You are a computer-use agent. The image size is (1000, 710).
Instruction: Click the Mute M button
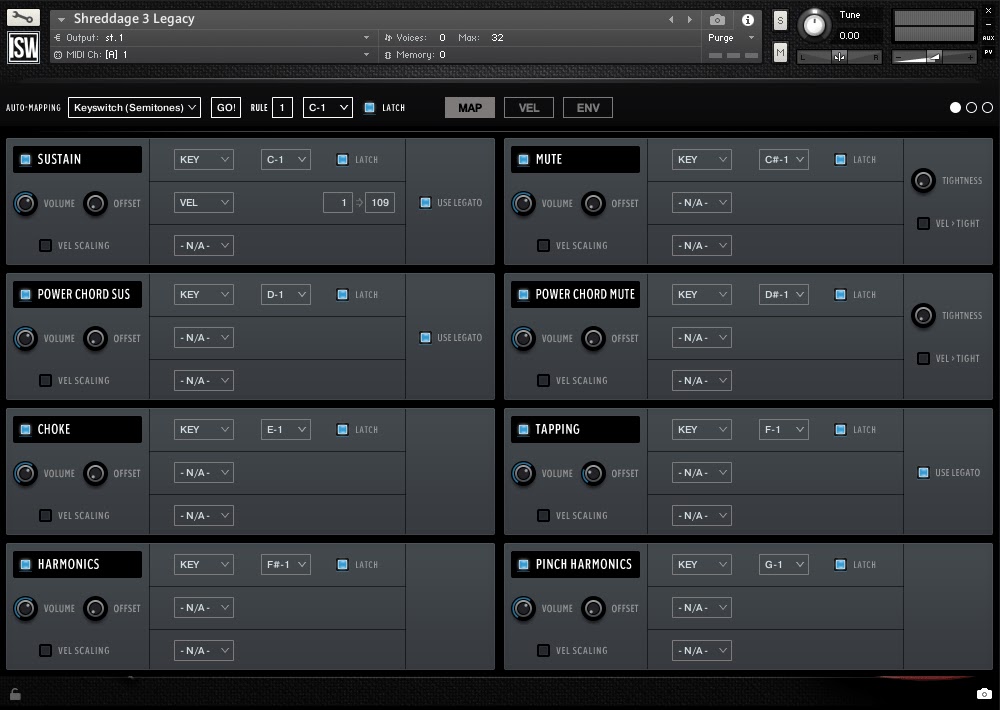click(x=780, y=52)
